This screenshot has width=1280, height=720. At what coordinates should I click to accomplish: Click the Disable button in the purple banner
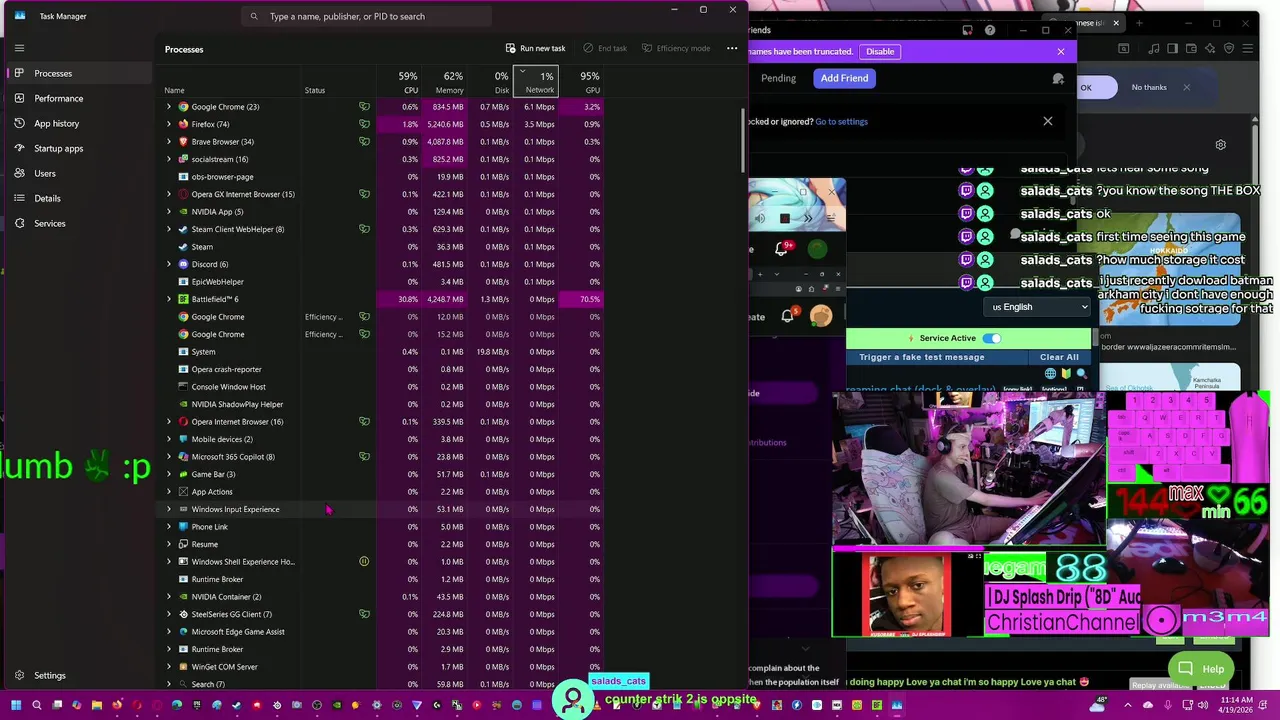(880, 51)
